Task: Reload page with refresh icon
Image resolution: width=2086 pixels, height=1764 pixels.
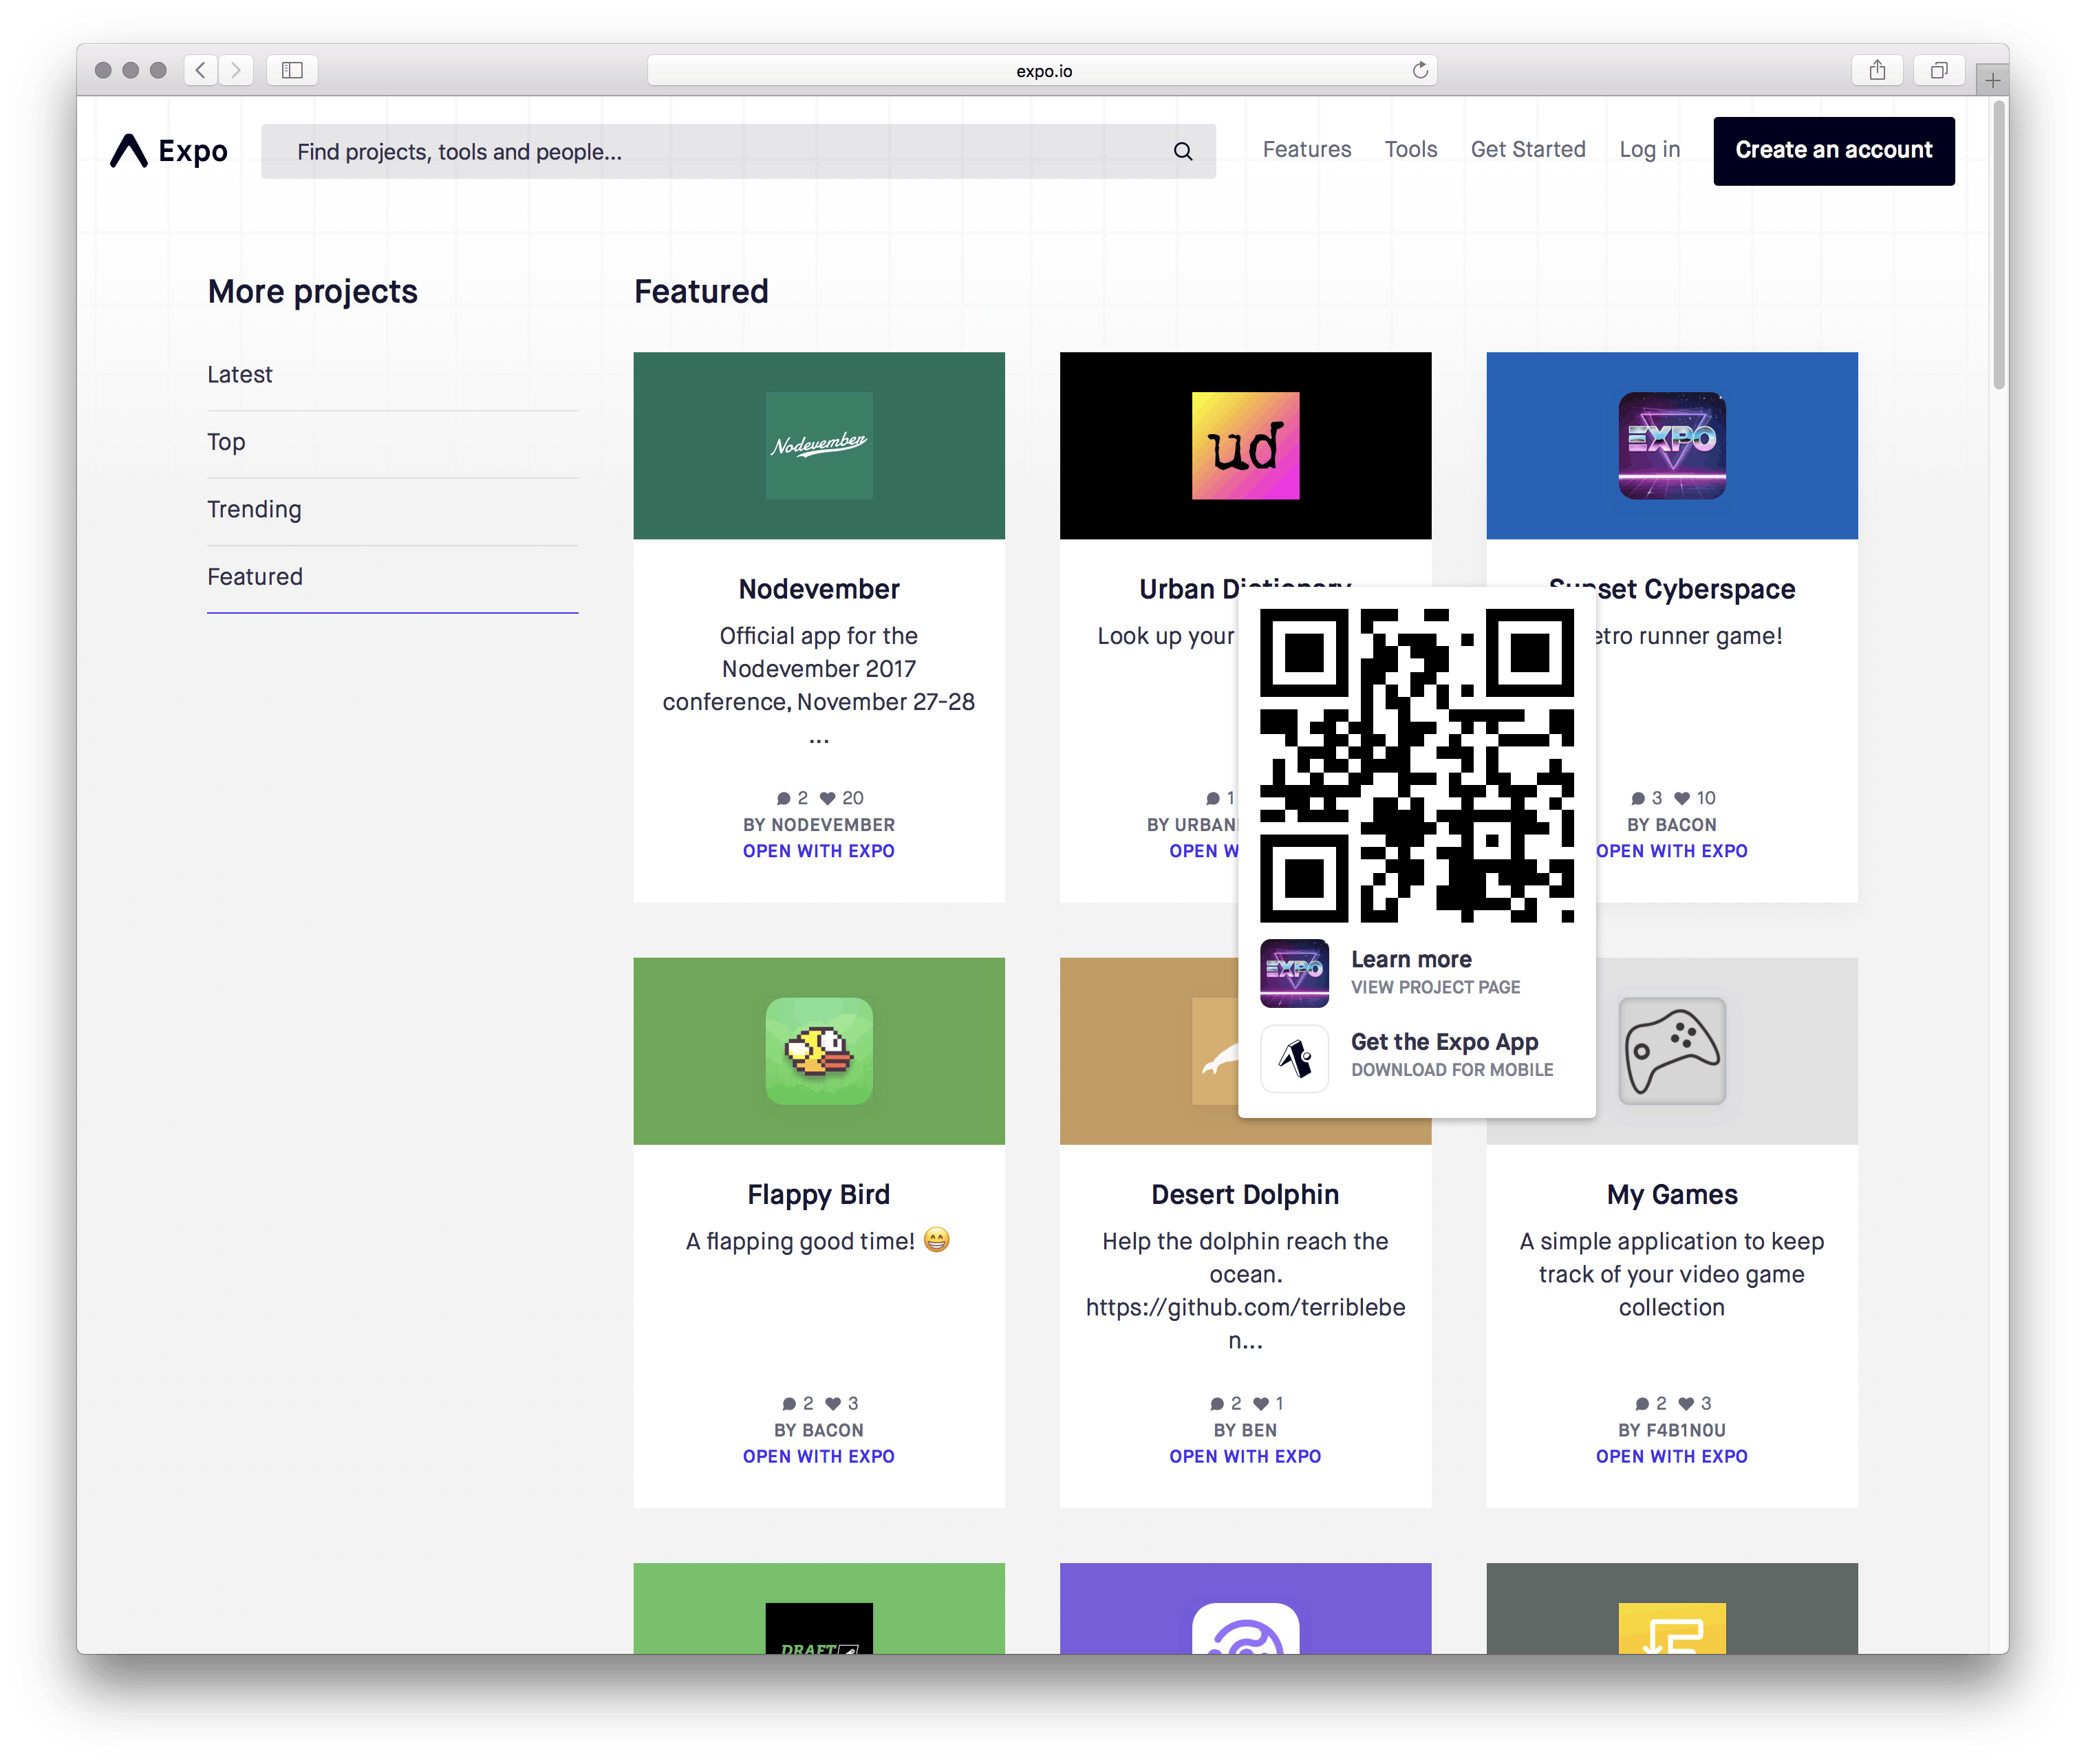Action: click(x=1419, y=70)
